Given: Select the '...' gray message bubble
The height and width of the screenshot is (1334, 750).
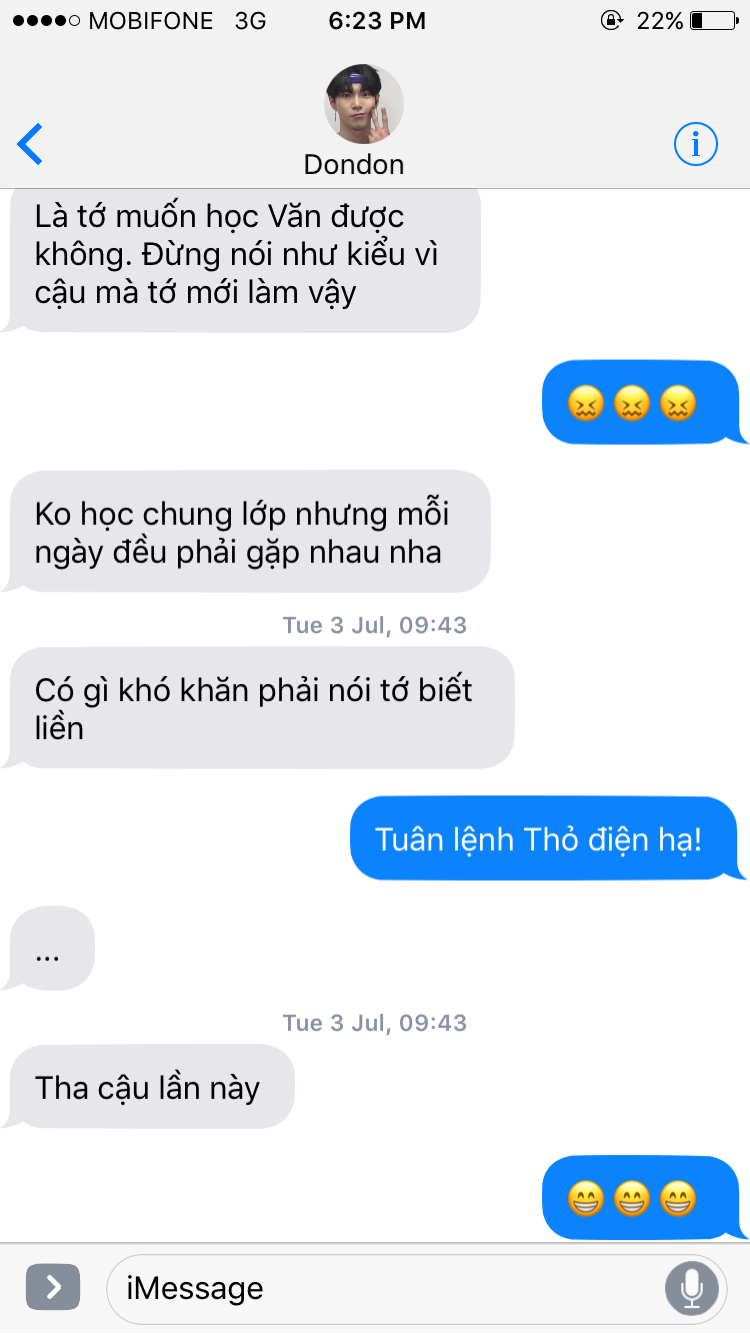Looking at the screenshot, I should [48, 948].
